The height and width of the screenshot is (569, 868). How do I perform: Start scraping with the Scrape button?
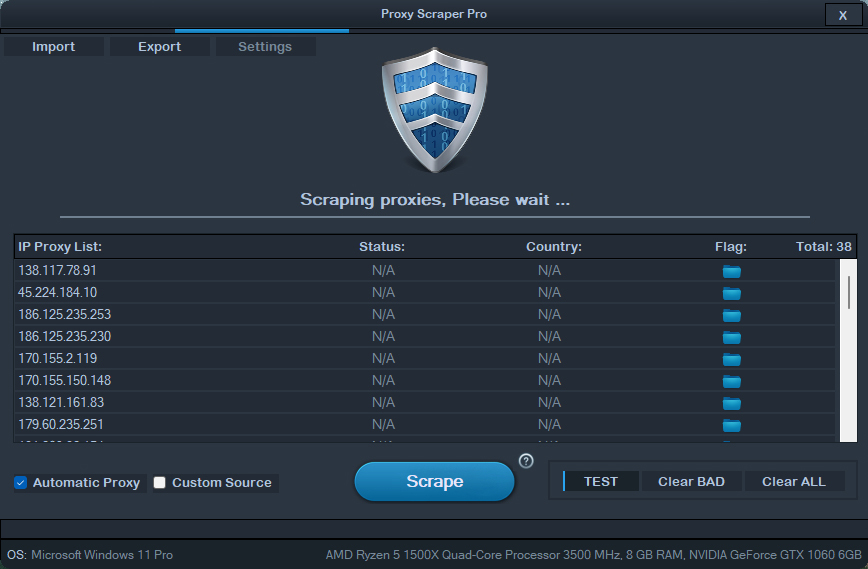click(435, 482)
